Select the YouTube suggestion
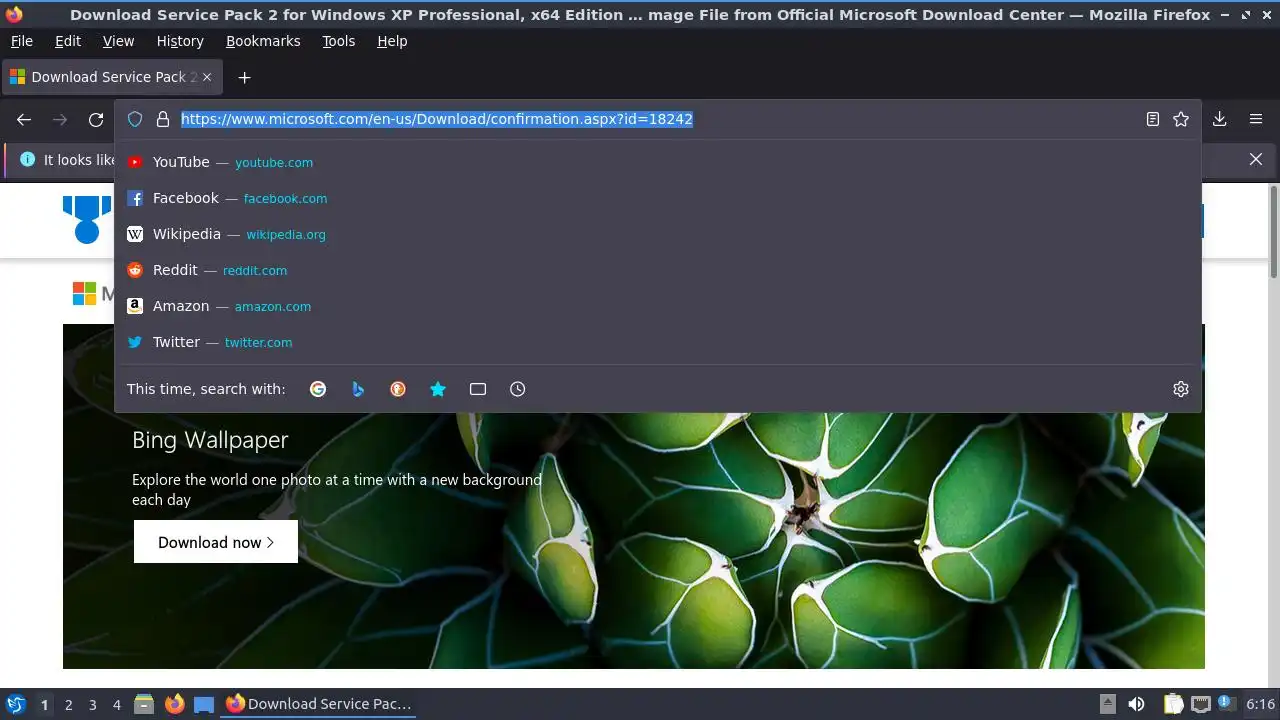 pos(658,162)
